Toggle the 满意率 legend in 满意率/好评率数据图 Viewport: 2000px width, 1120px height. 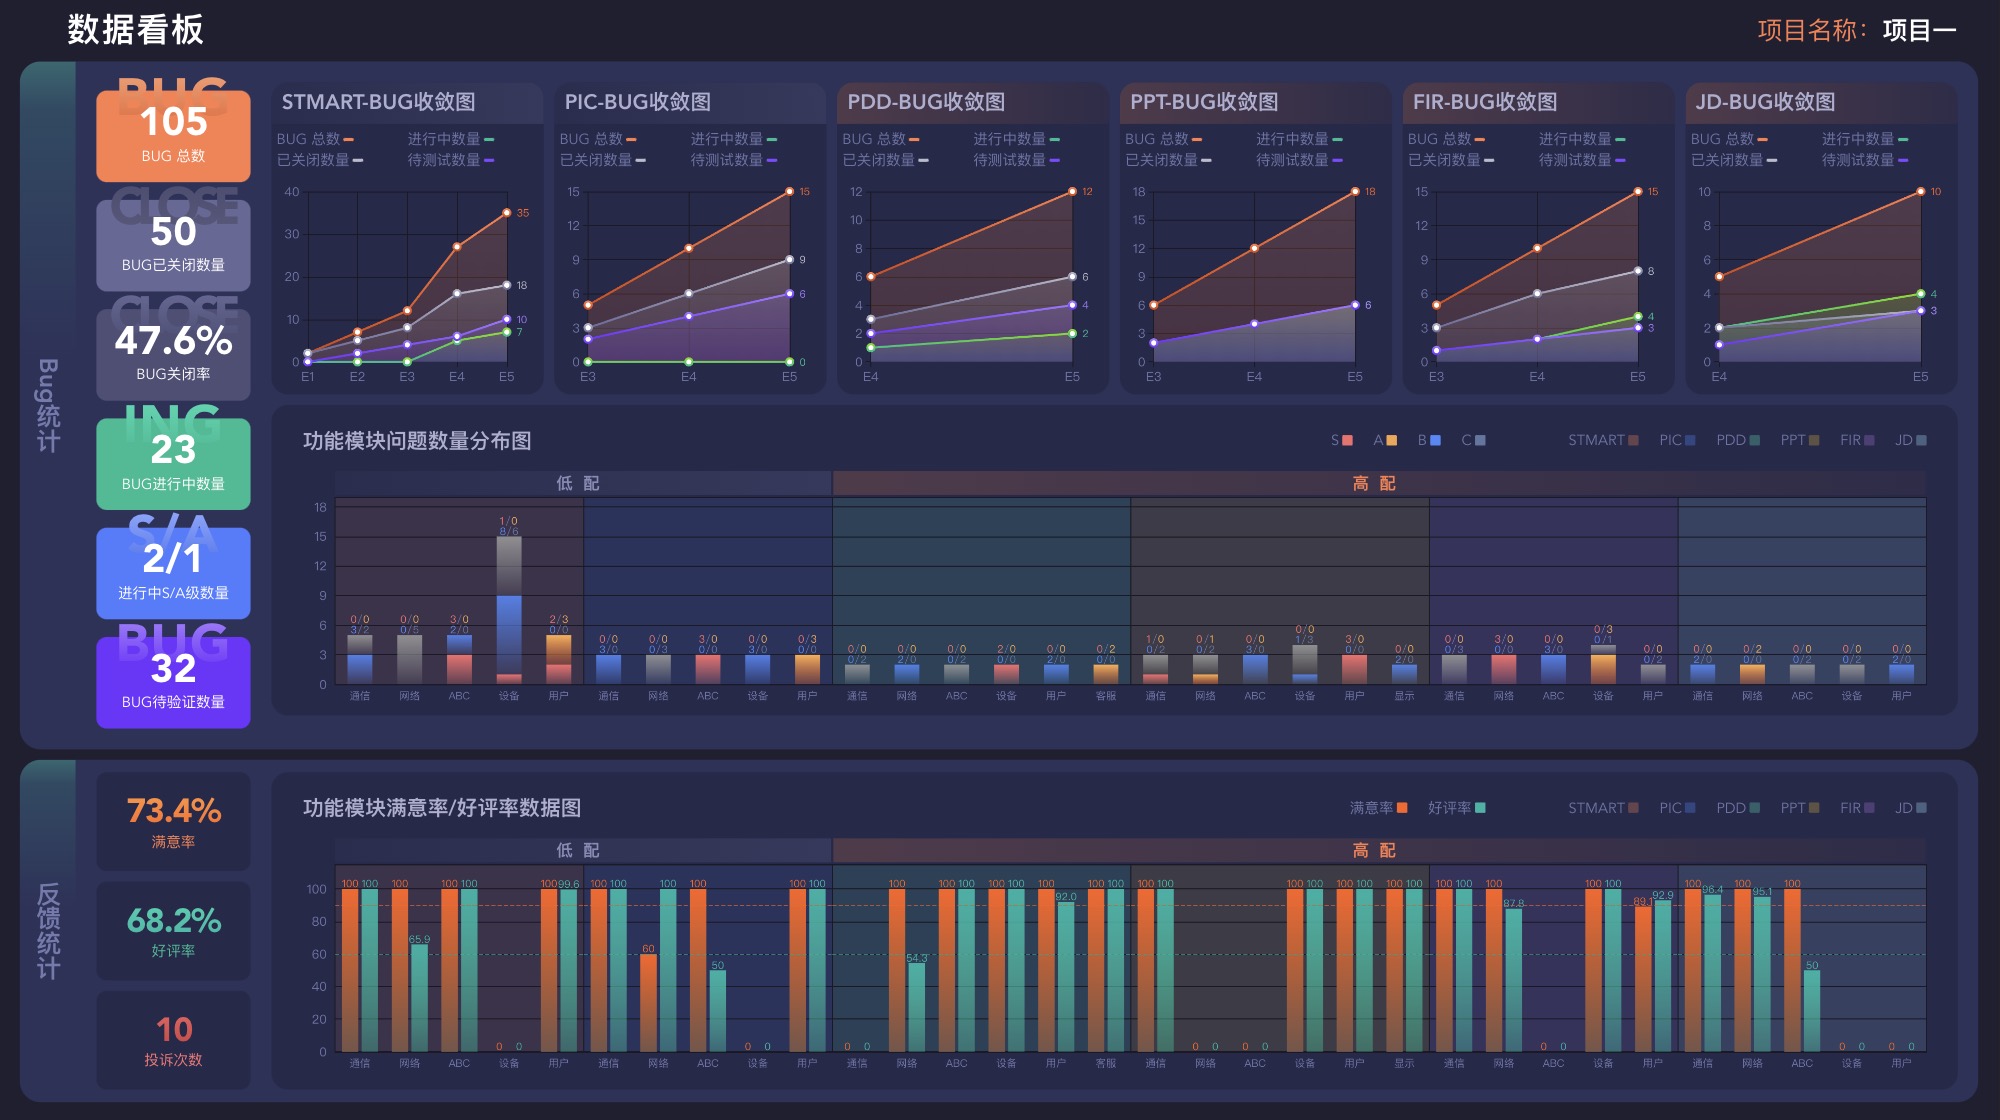pos(1378,808)
